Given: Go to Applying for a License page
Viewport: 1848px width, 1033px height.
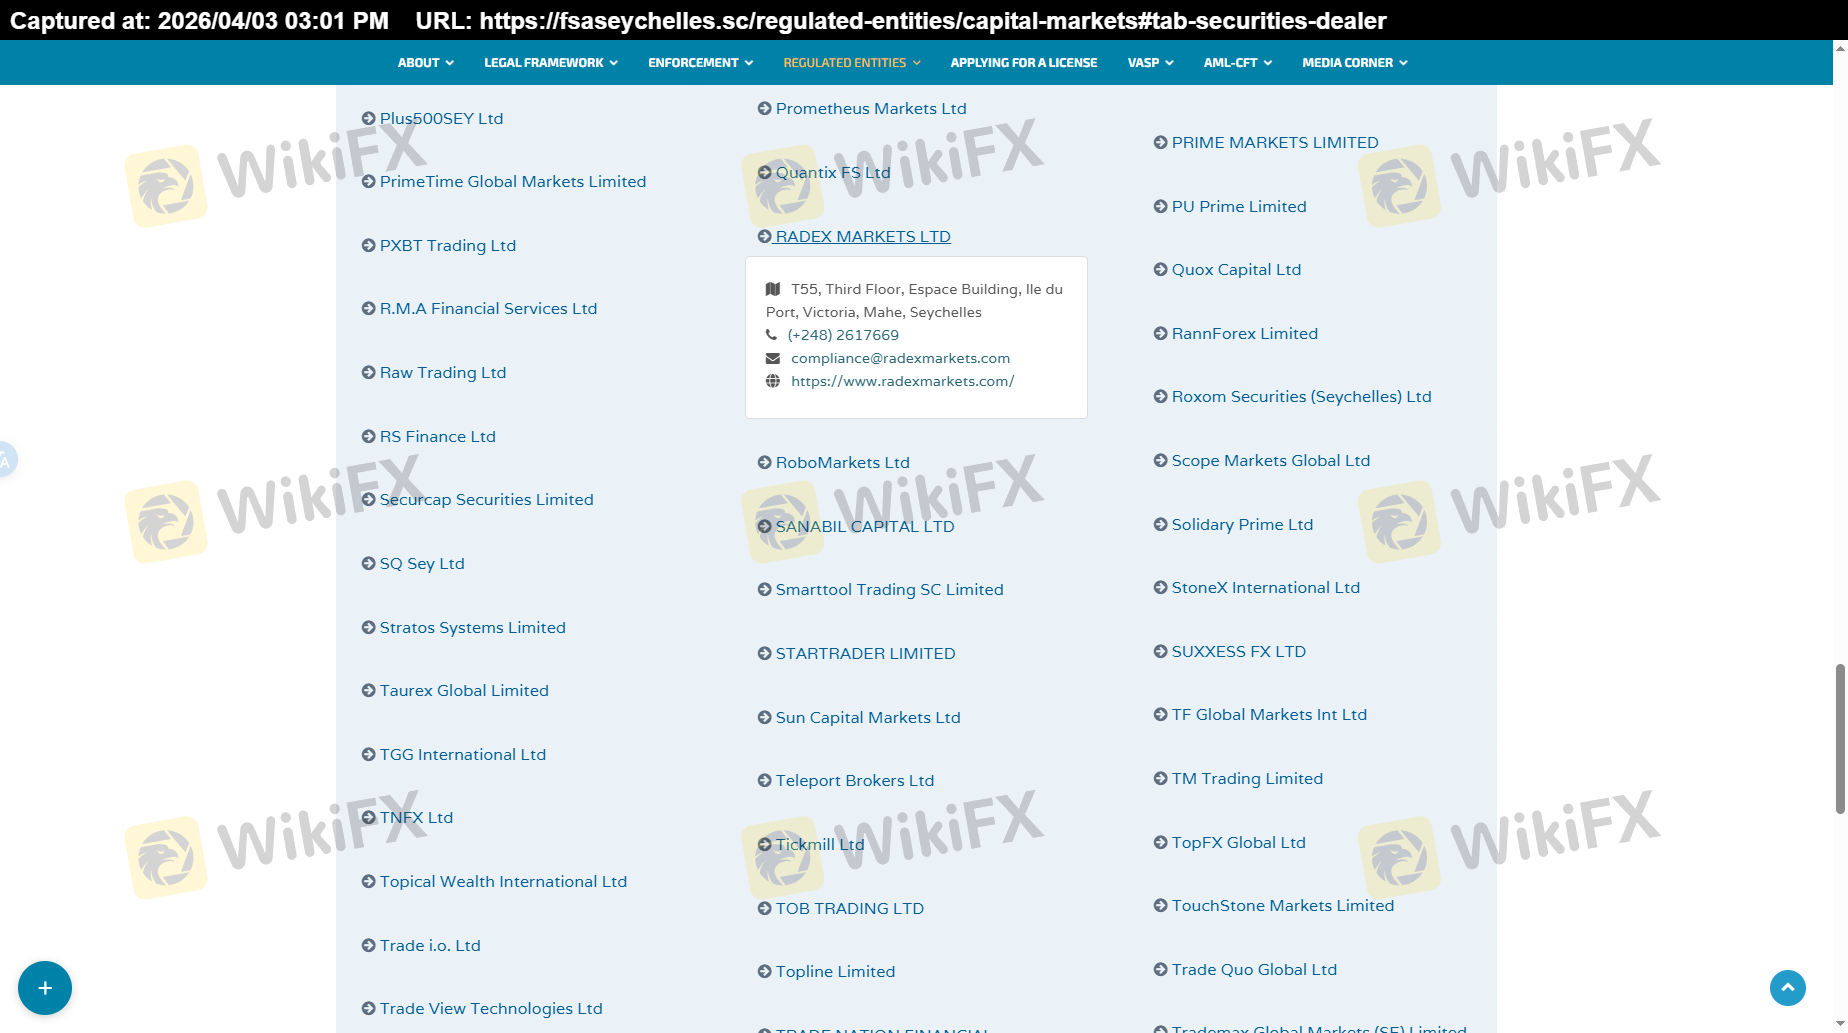Looking at the screenshot, I should 1024,62.
